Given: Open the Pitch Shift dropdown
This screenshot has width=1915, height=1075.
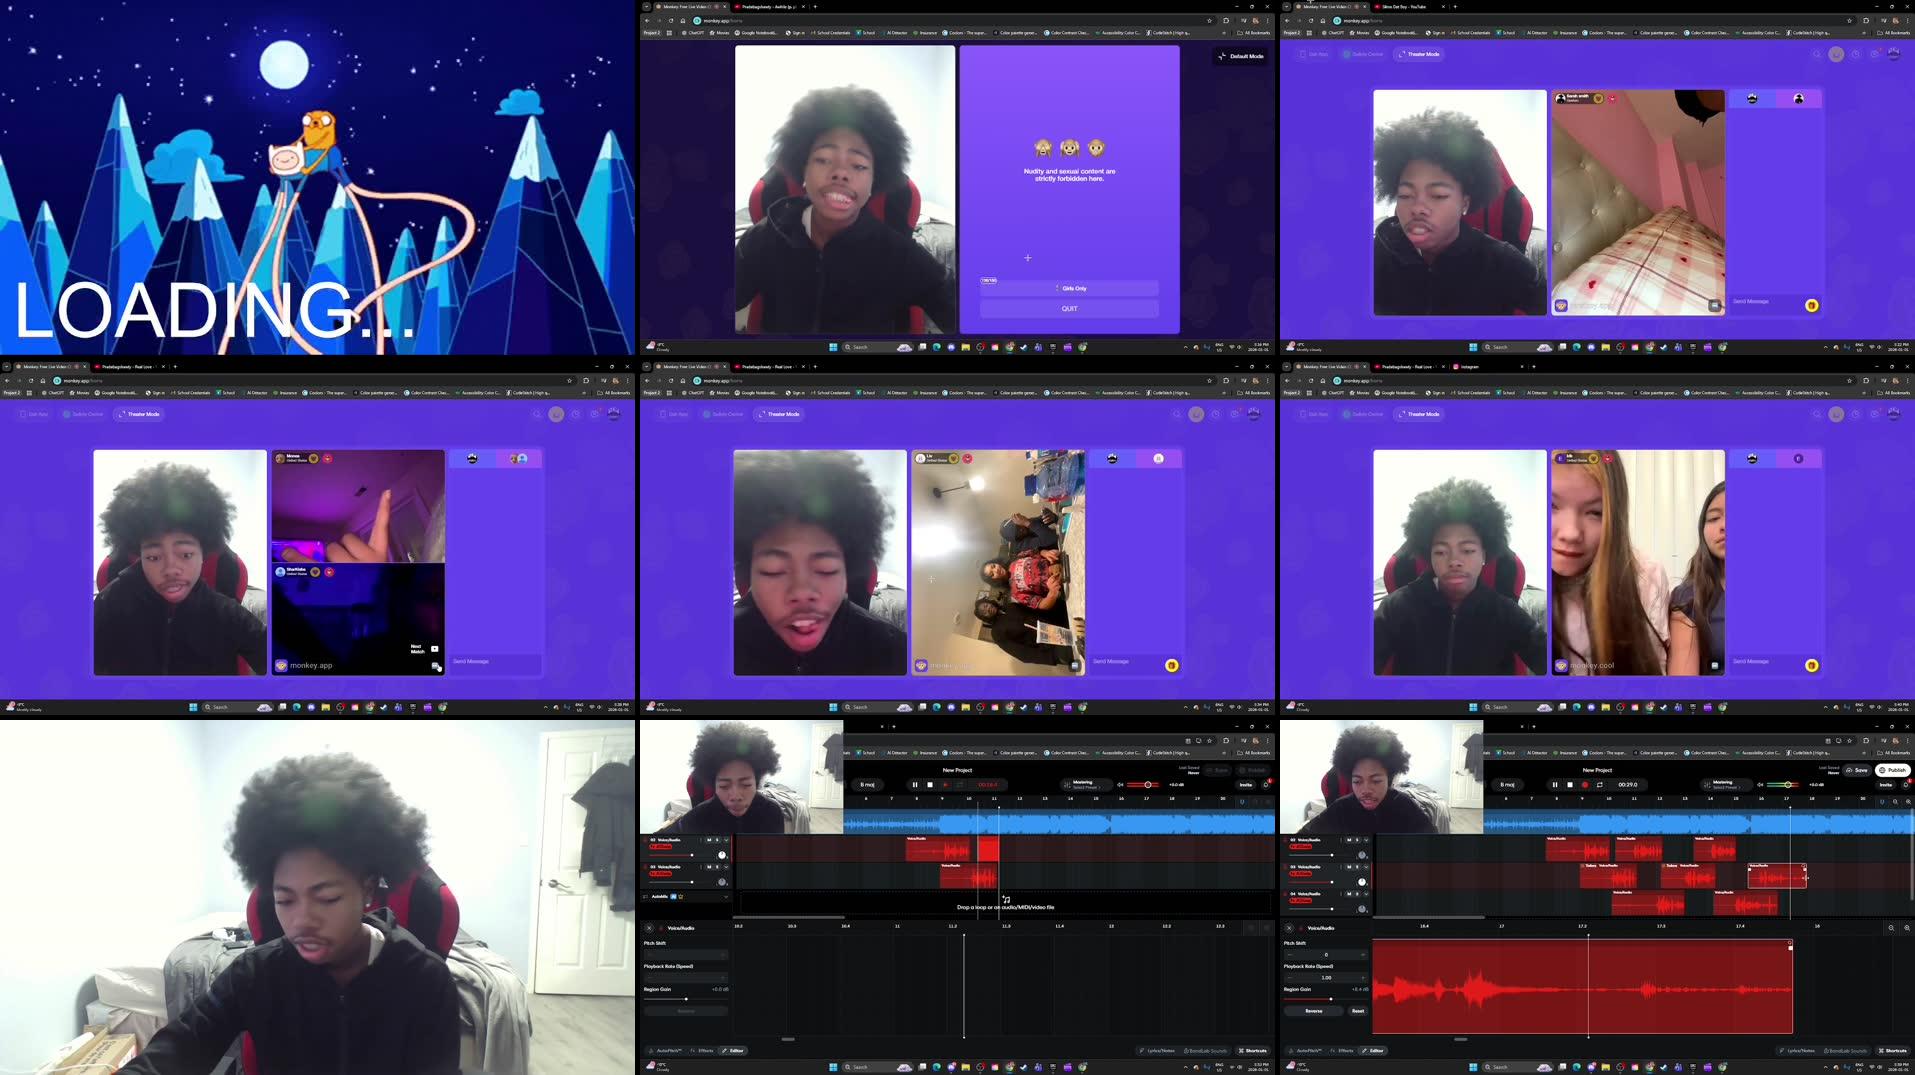Looking at the screenshot, I should click(1326, 955).
